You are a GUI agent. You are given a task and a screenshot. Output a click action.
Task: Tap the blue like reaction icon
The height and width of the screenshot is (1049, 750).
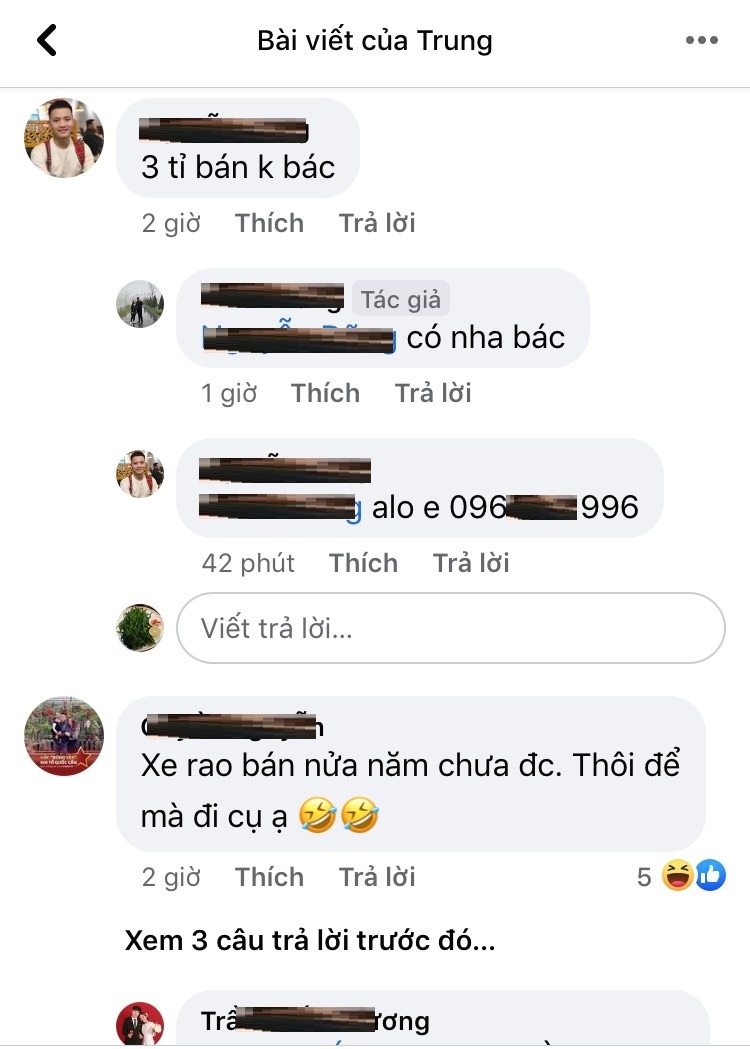coord(711,876)
